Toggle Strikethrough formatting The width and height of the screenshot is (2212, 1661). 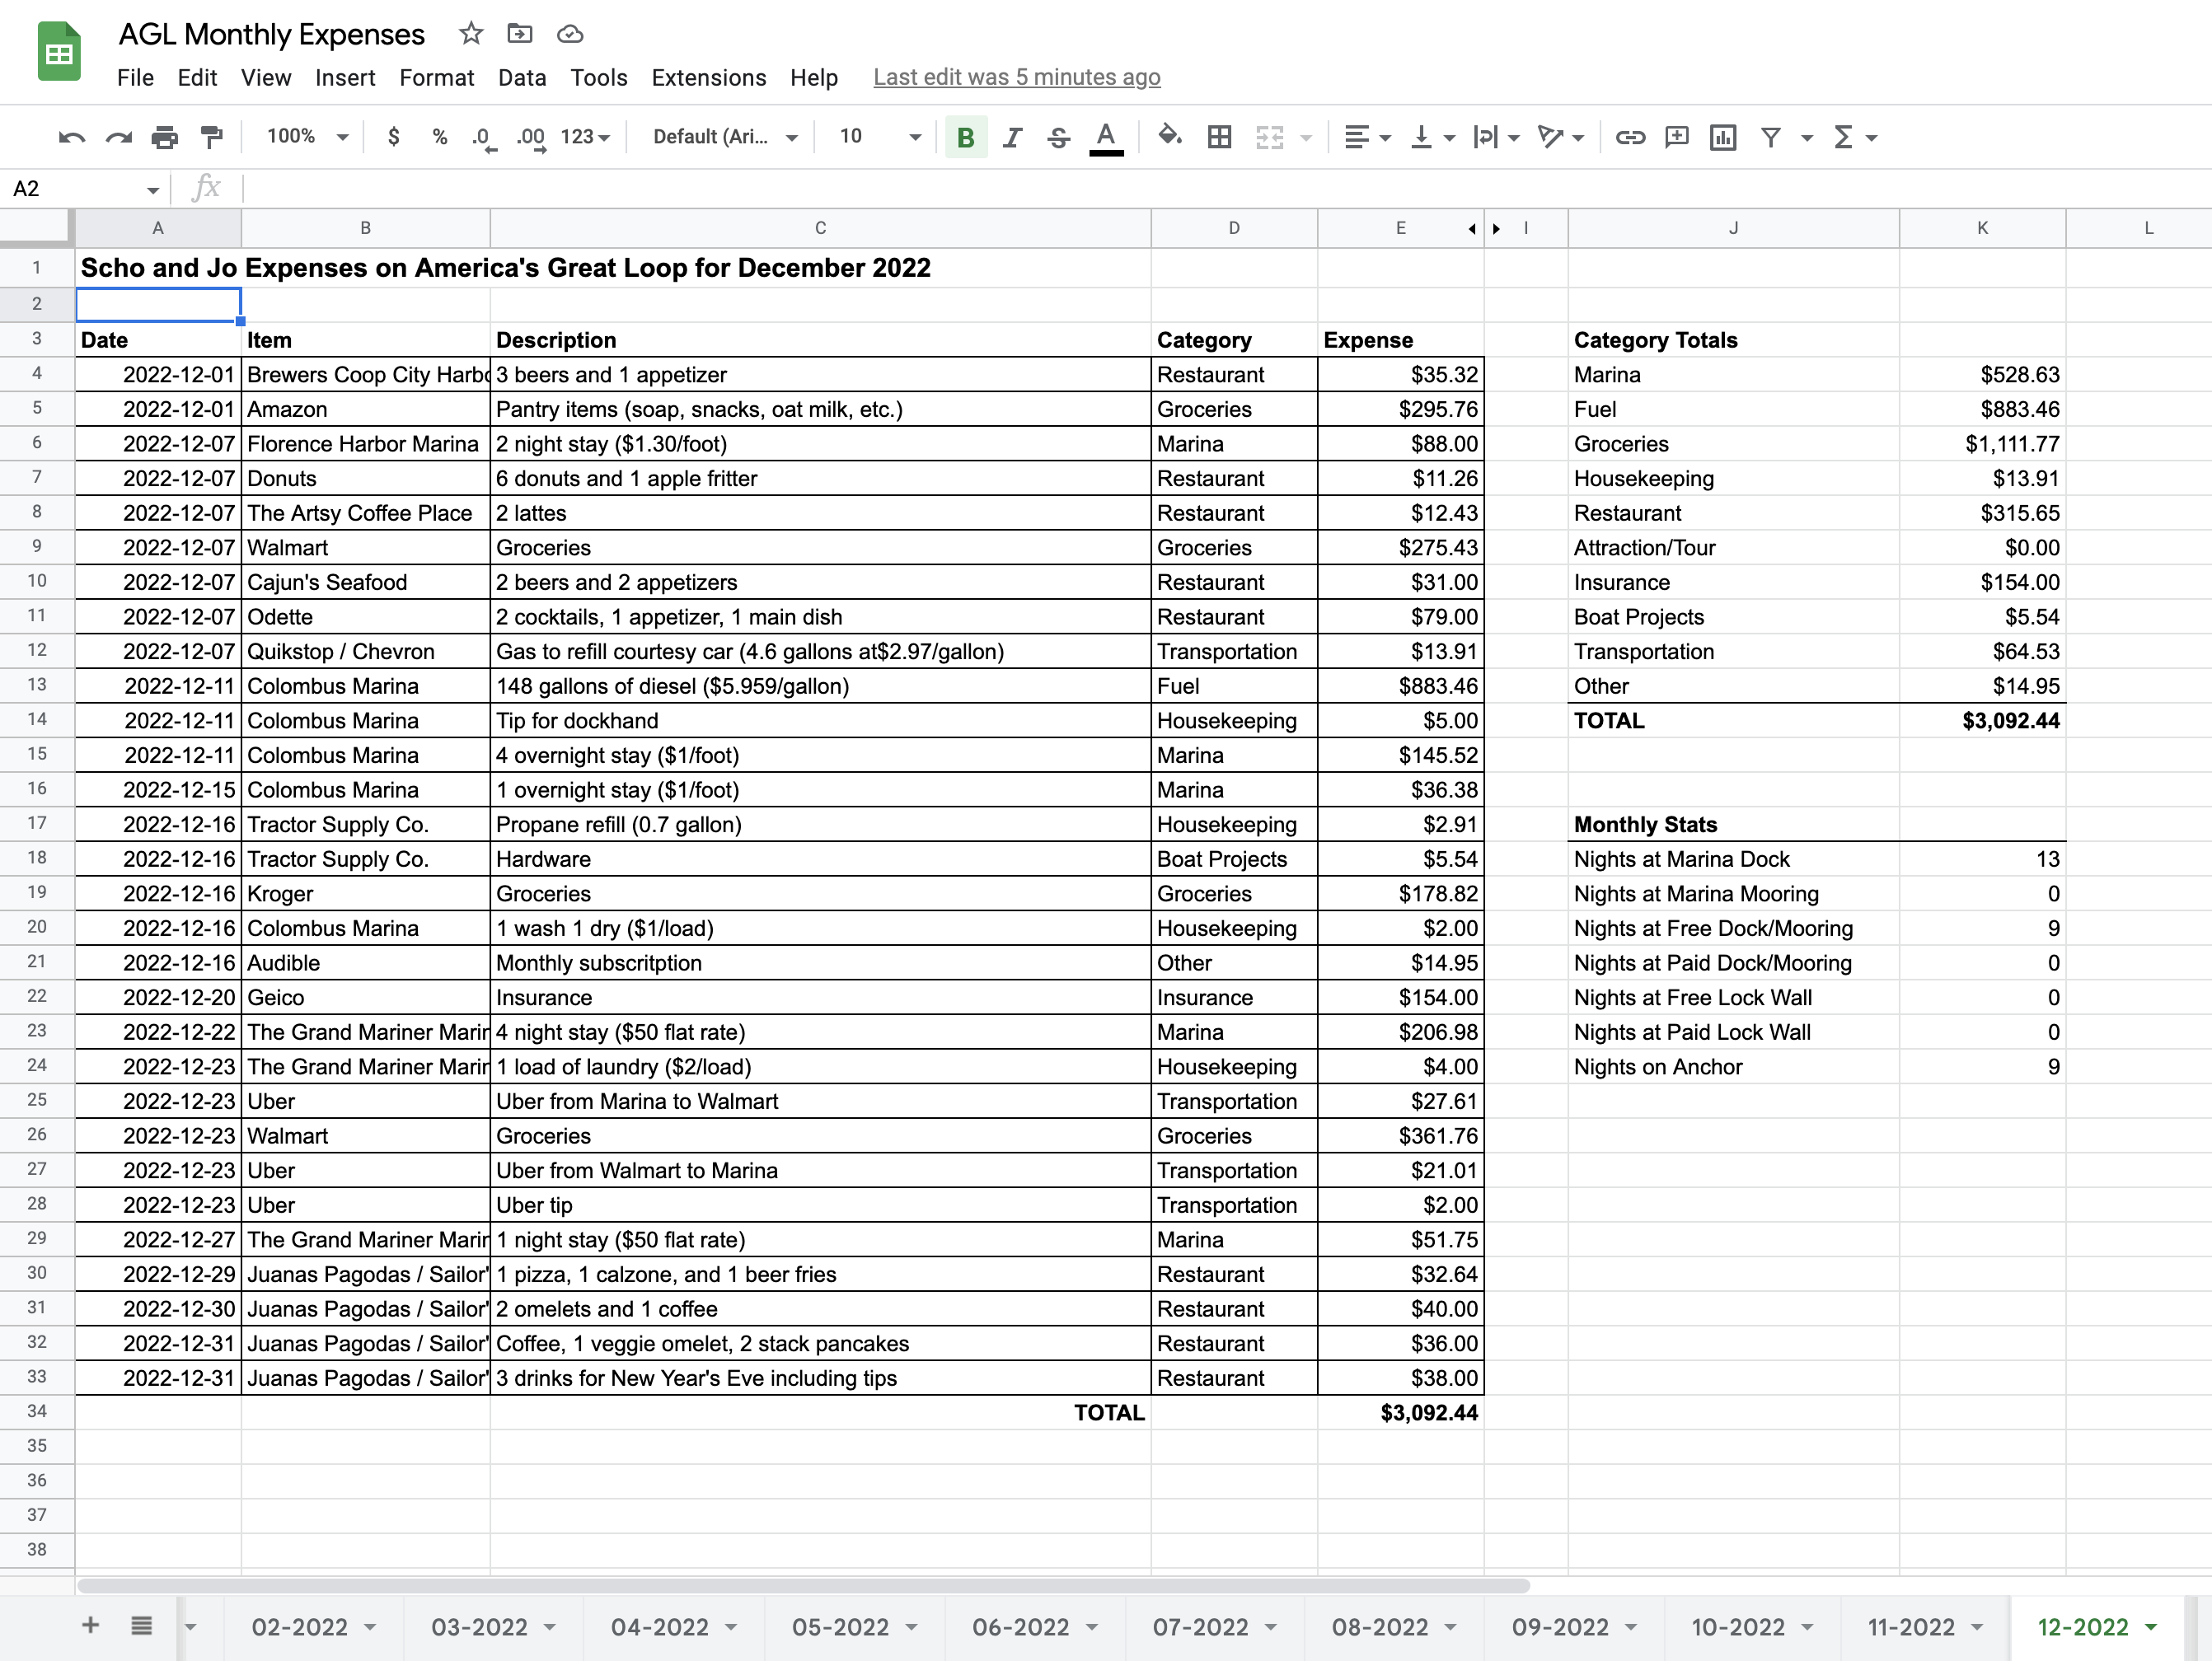tap(1058, 137)
